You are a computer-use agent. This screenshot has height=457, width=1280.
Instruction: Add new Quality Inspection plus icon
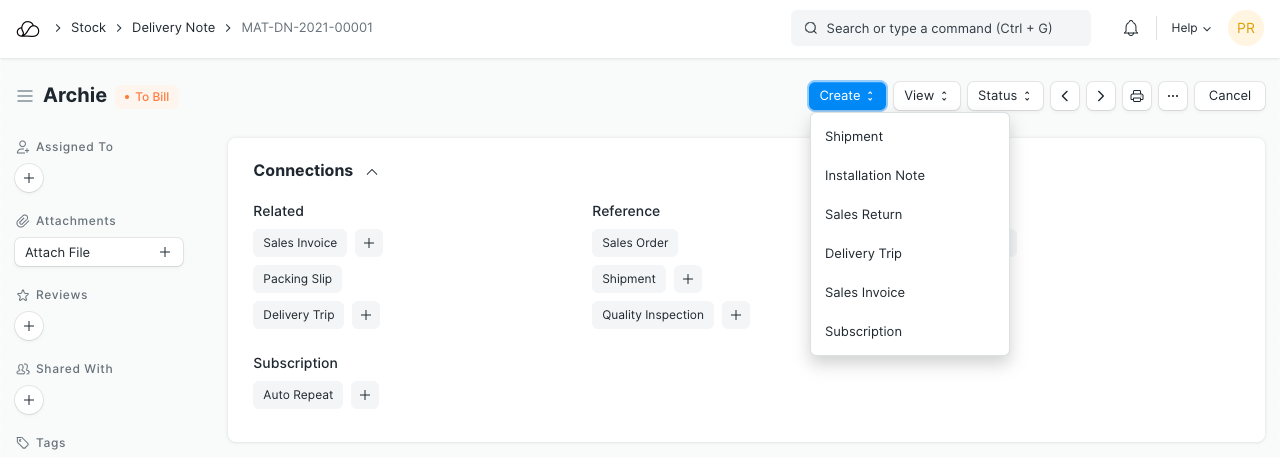coord(736,315)
